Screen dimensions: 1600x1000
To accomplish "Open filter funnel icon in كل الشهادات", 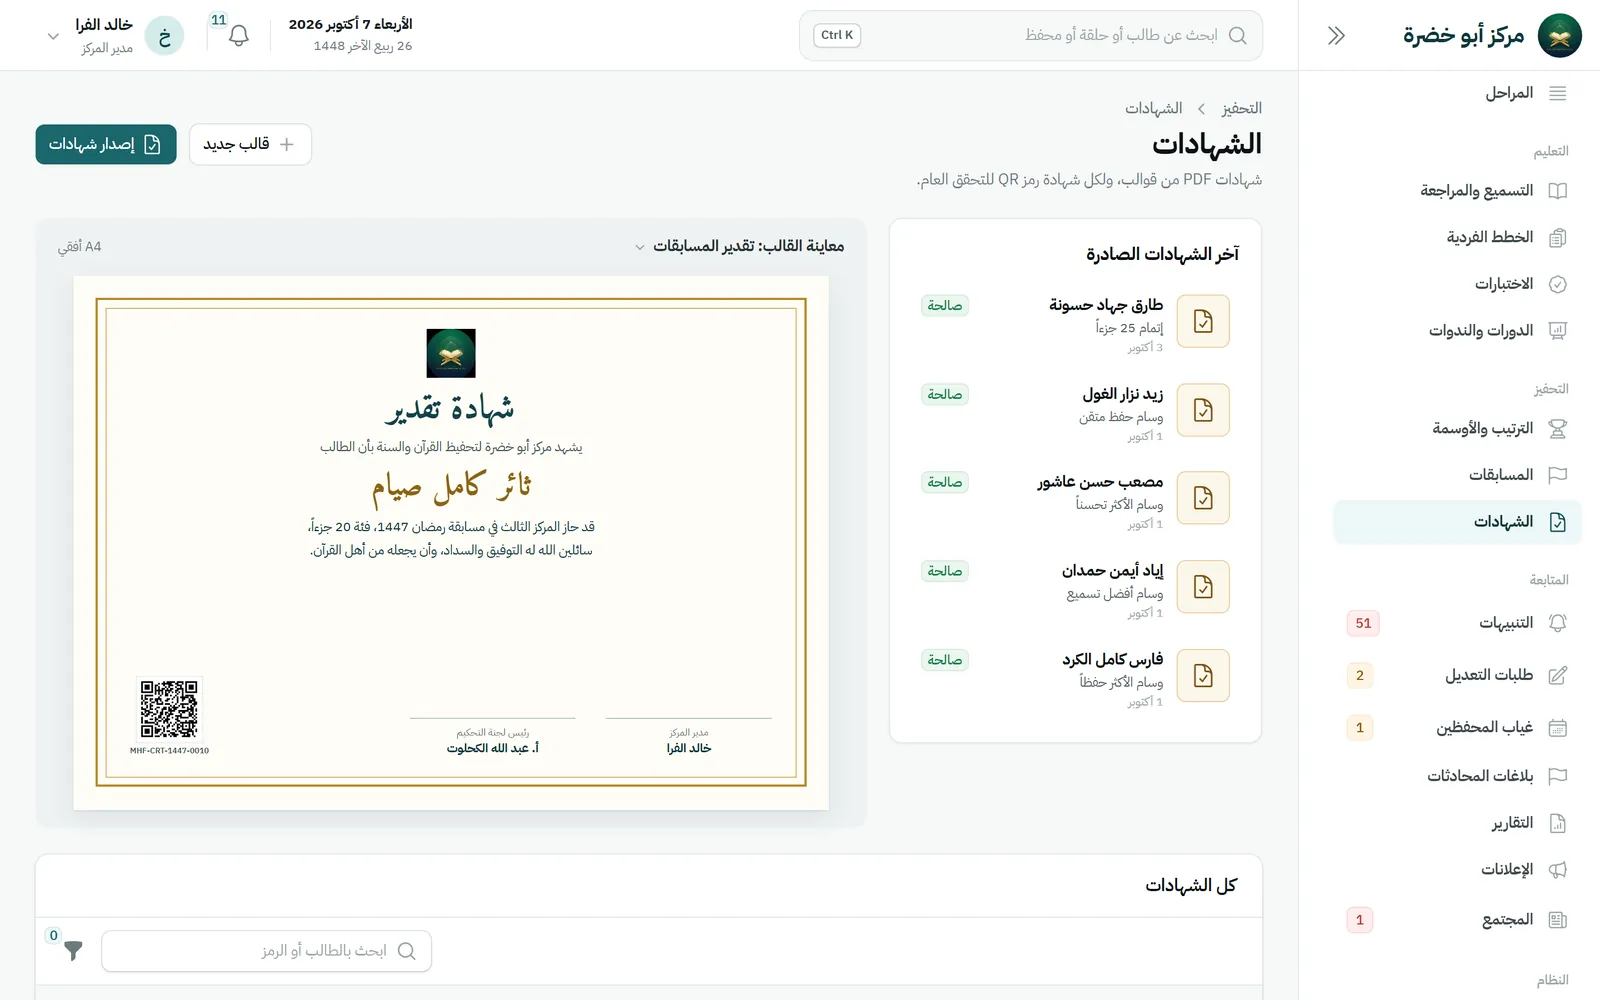I will [x=73, y=950].
